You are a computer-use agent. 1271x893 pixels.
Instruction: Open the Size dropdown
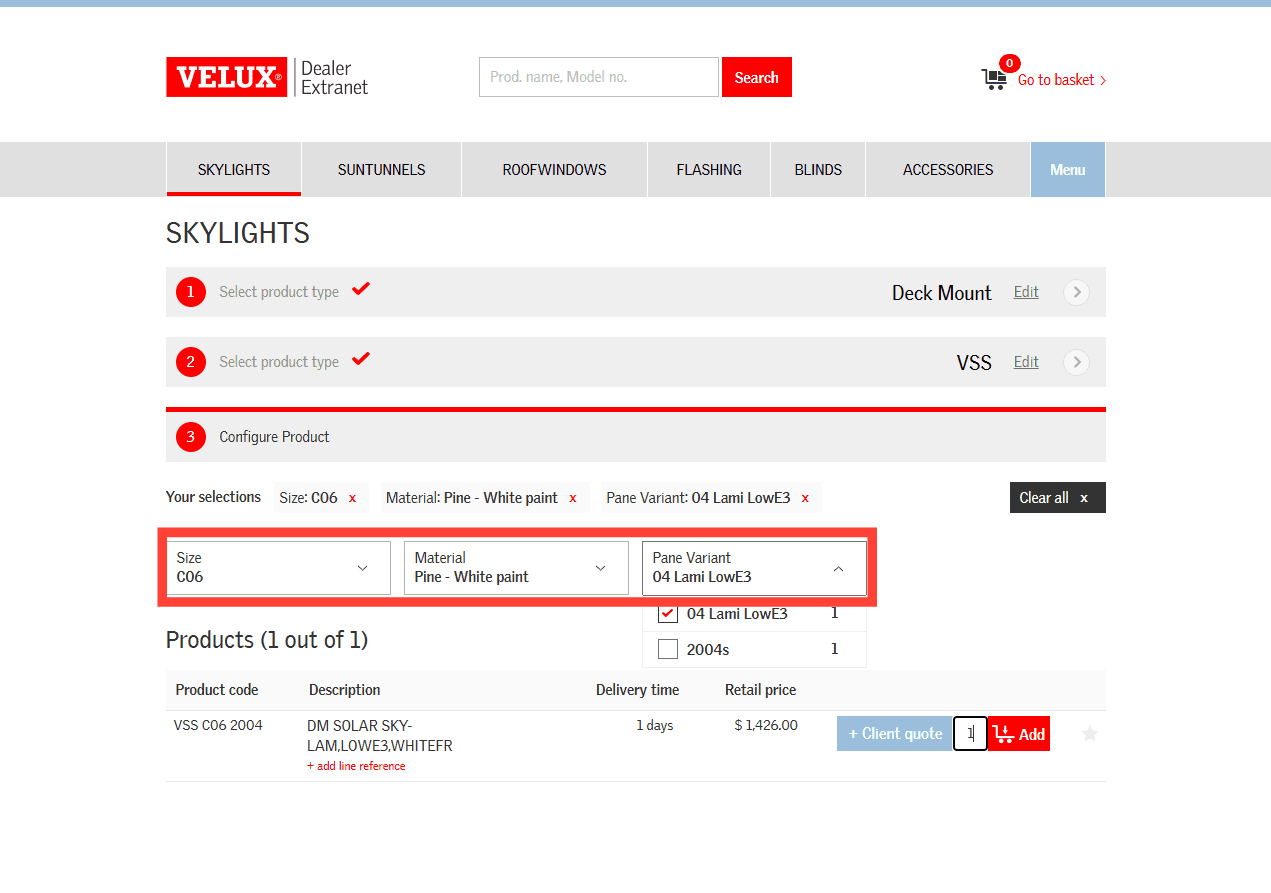(x=278, y=568)
